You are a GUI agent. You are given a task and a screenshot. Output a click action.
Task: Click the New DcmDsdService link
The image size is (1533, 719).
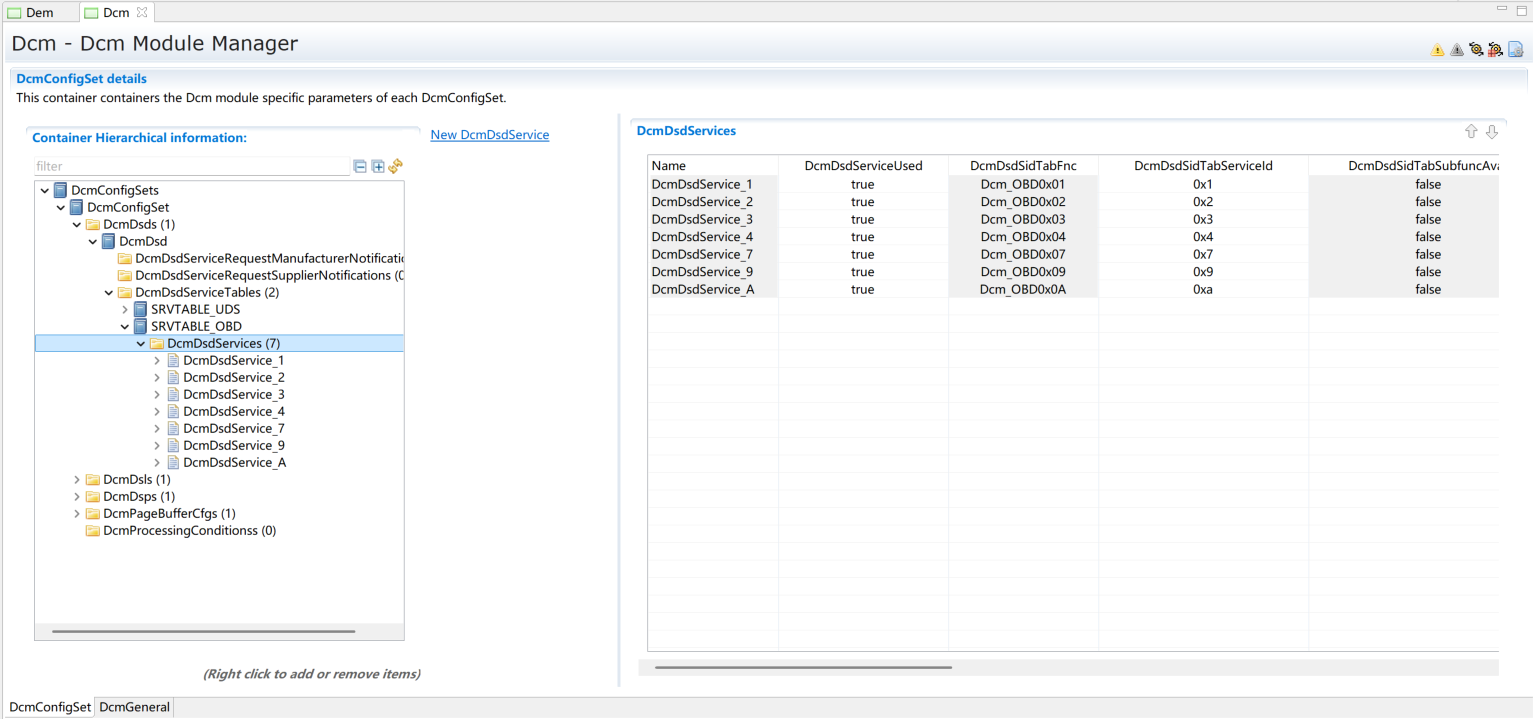click(489, 135)
